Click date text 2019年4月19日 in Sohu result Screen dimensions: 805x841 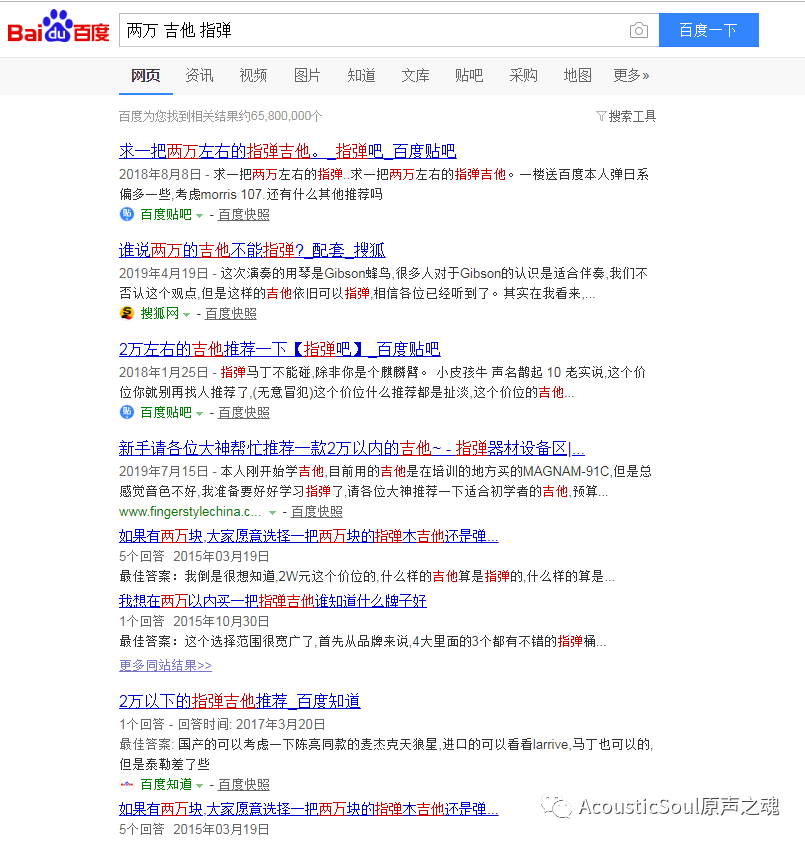(164, 274)
